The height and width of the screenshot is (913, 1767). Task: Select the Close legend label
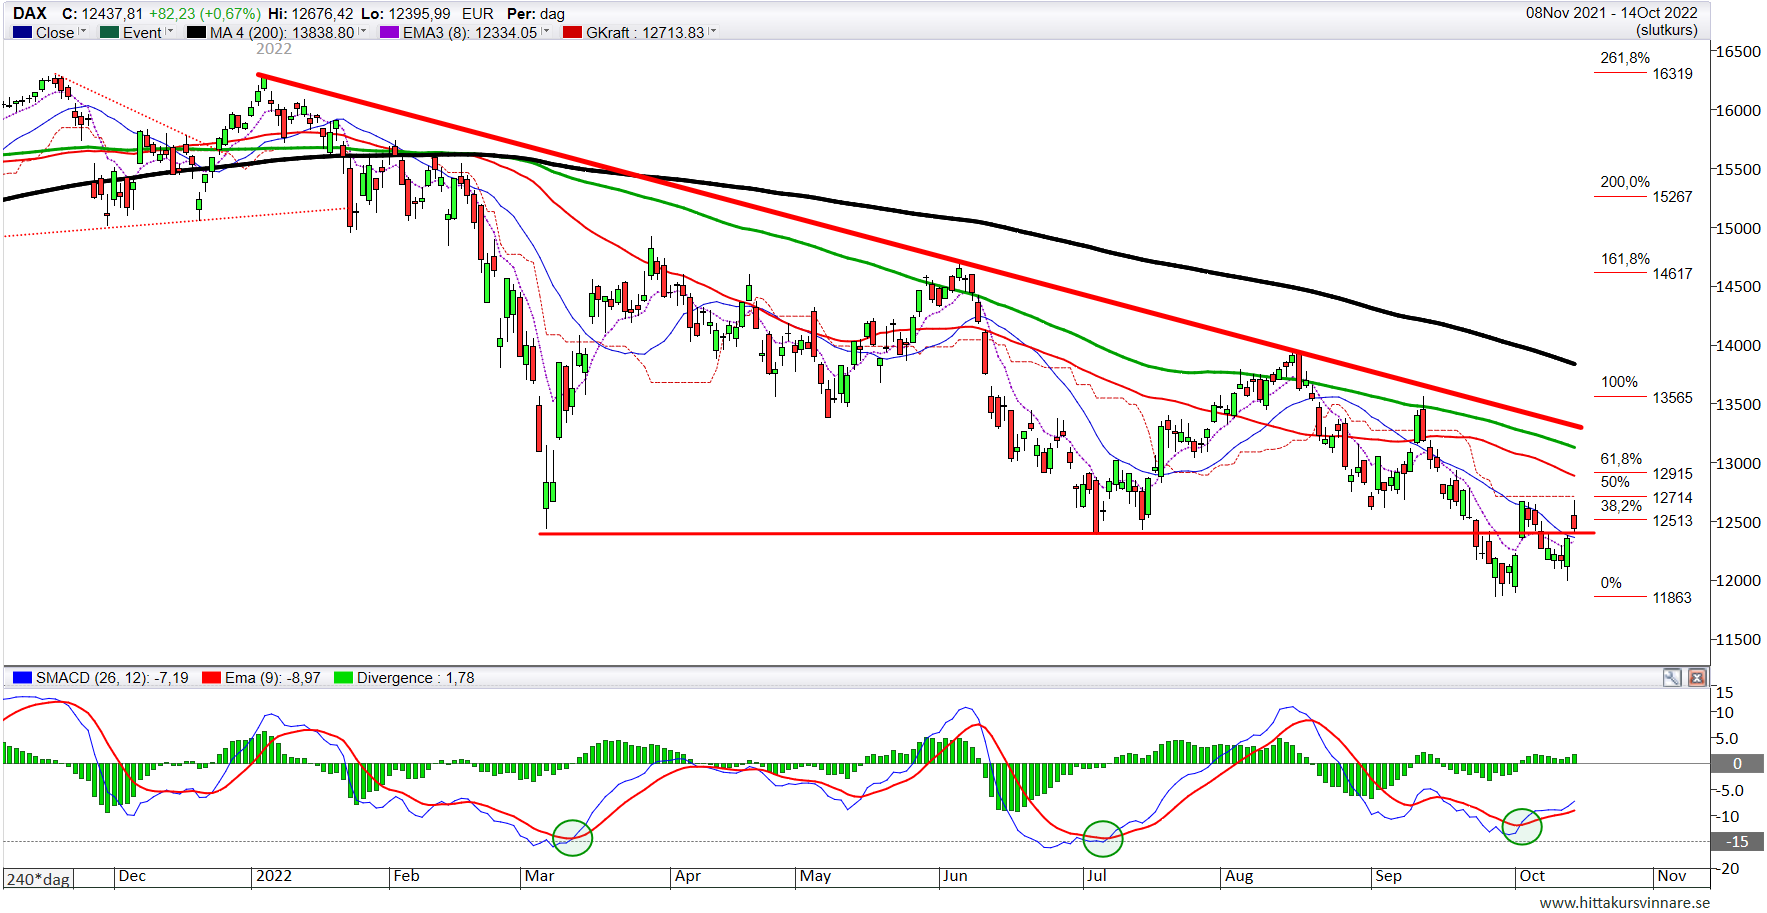pos(55,33)
